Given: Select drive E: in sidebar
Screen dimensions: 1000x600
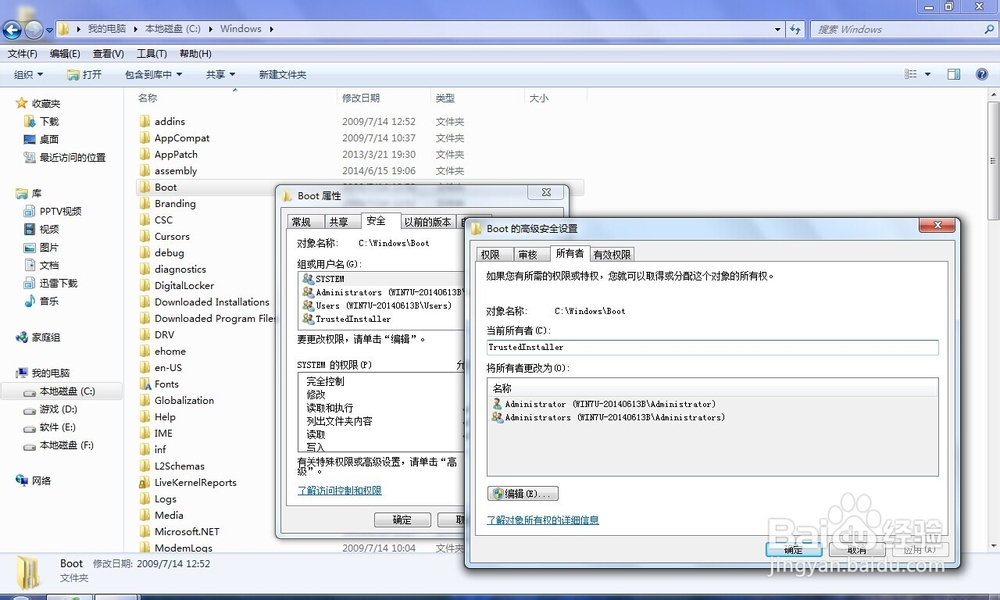Looking at the screenshot, I should click(x=50, y=427).
